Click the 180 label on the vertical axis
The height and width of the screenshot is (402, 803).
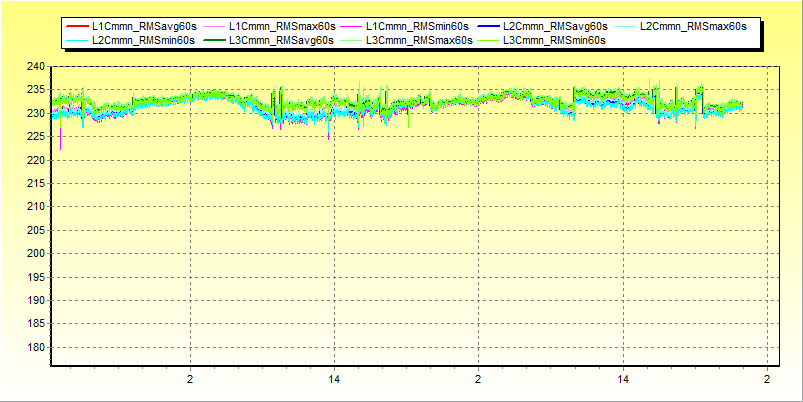[36, 347]
